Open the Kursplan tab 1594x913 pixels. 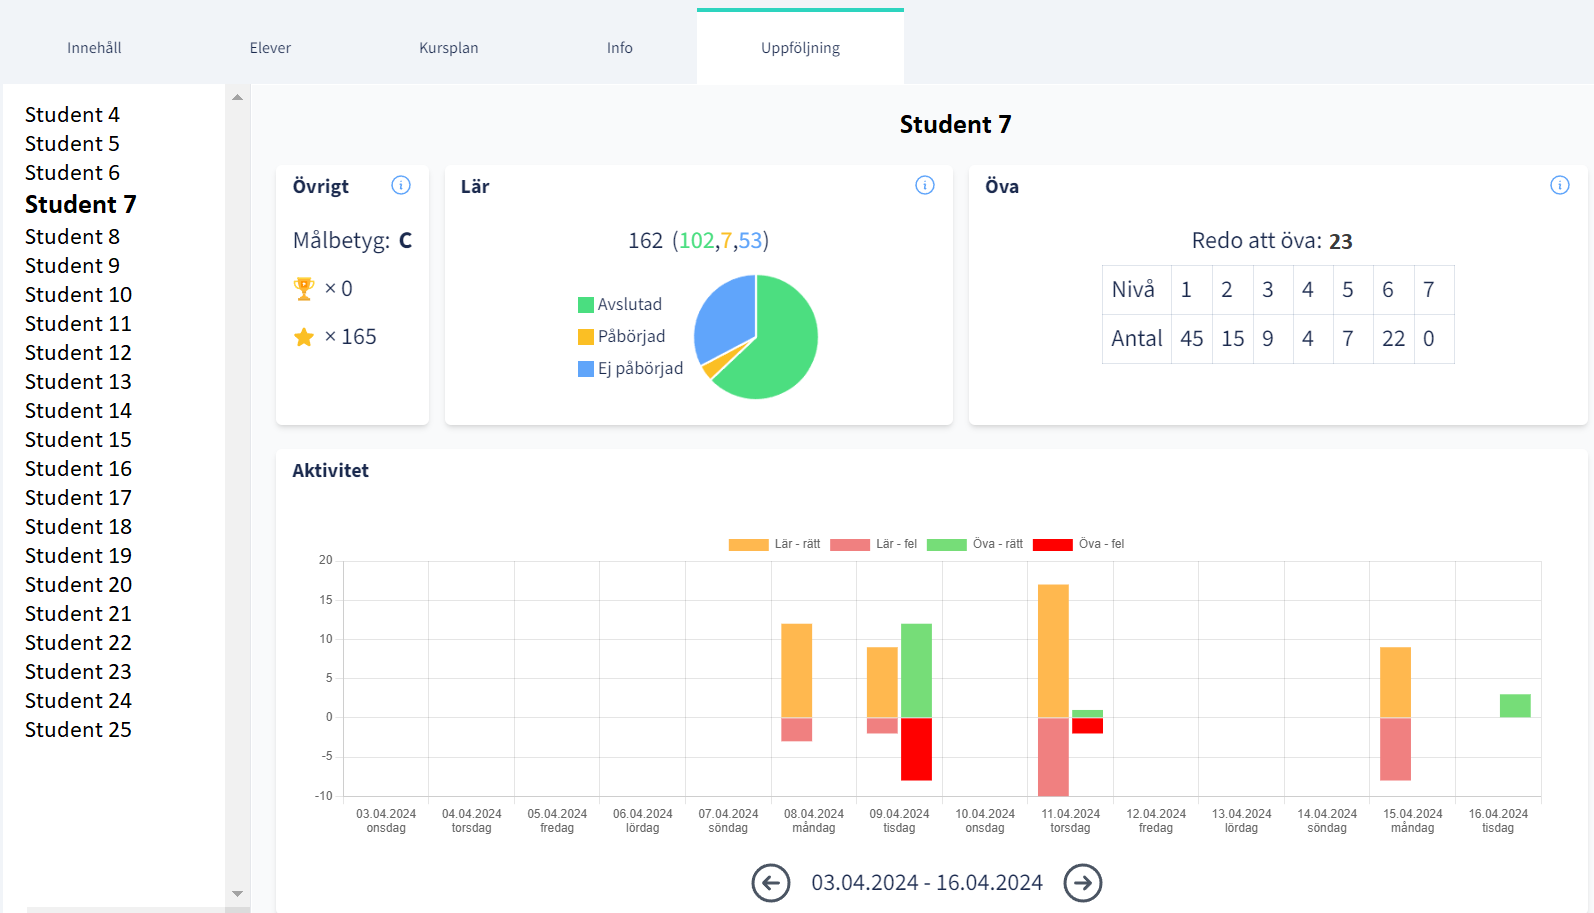[448, 48]
